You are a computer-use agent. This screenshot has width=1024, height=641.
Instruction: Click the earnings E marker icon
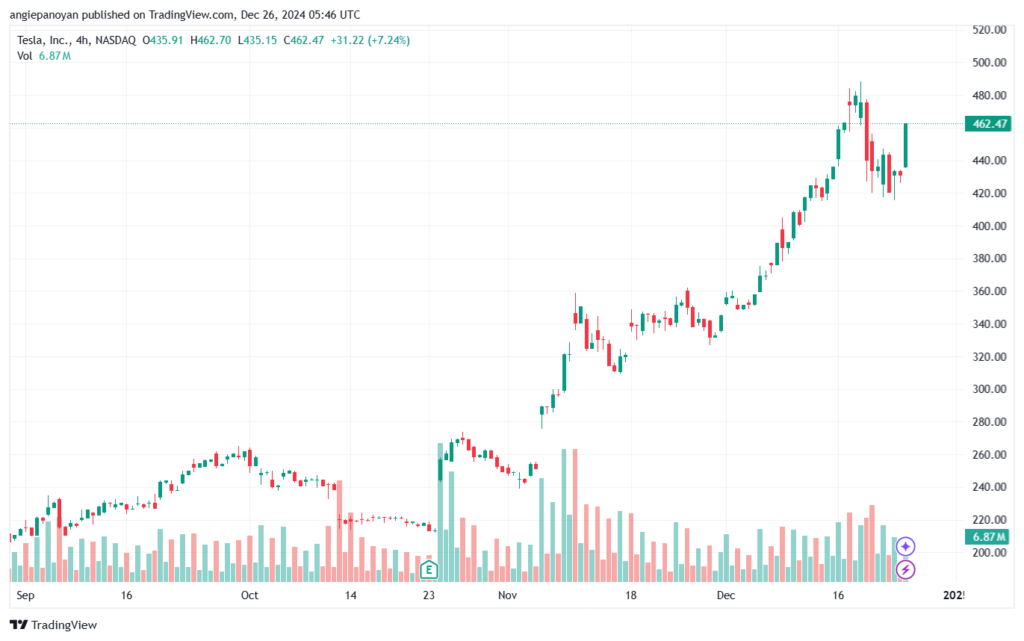[428, 570]
